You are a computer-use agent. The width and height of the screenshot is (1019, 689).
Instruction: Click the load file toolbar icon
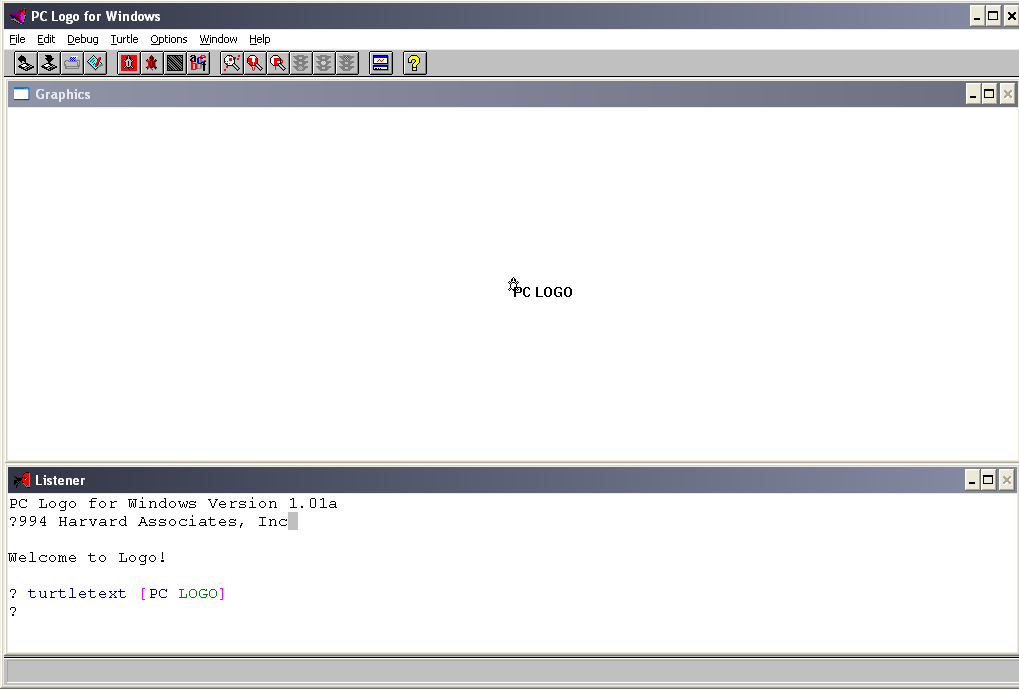click(x=26, y=64)
